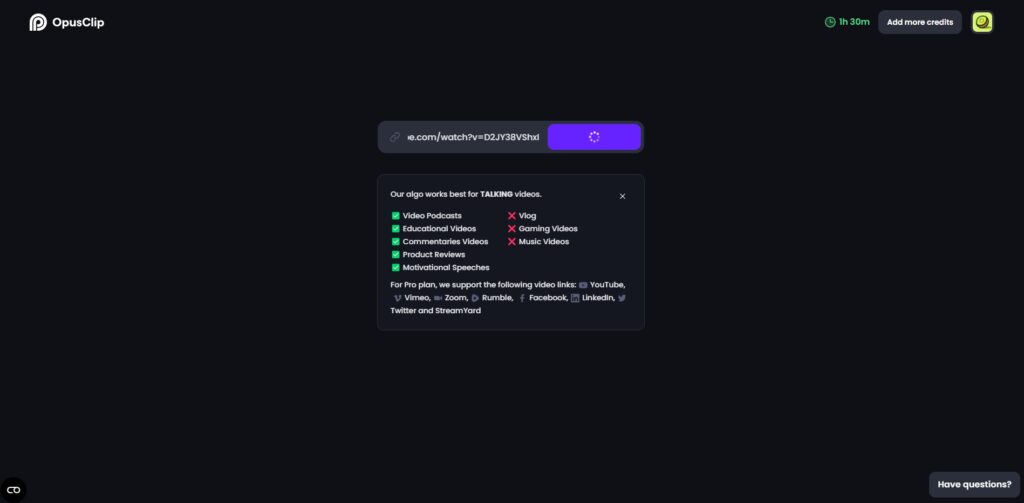Click the green clock credits icon

coord(830,22)
